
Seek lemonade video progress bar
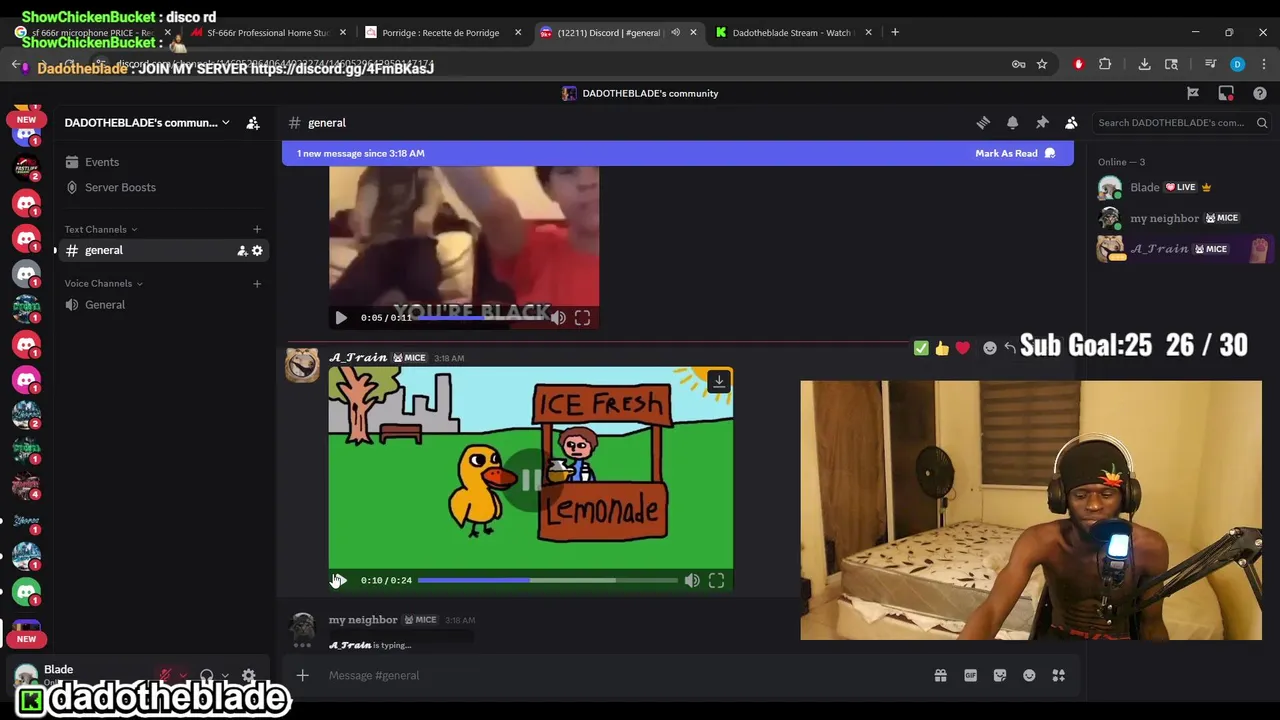547,580
